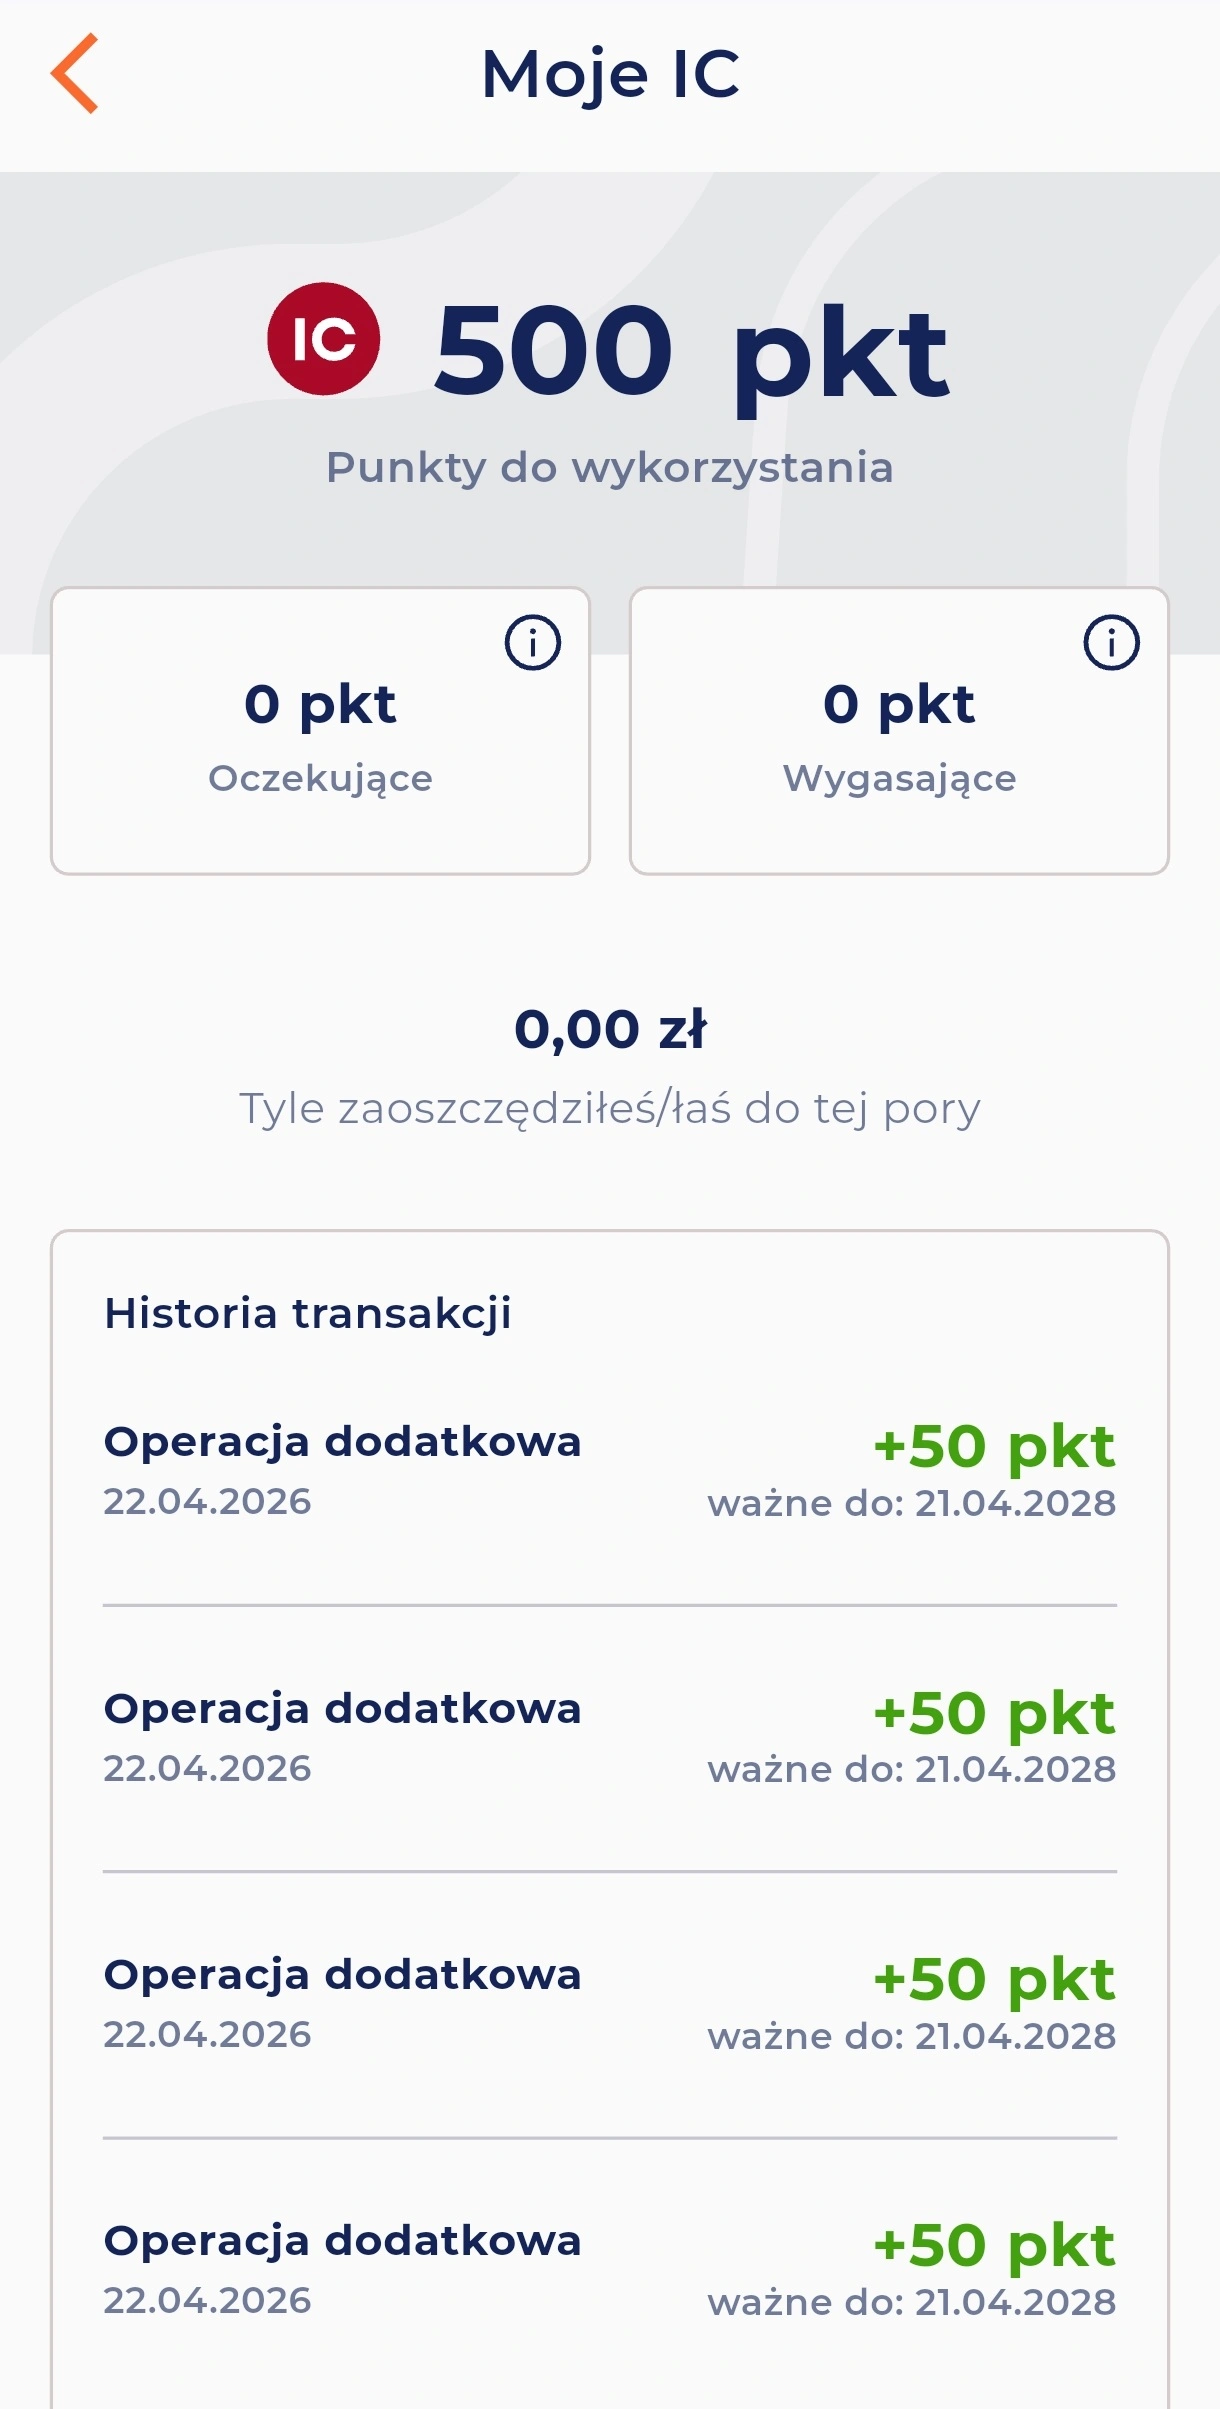Tap the second transaction's ważne do date
1220x2409 pixels.
(911, 1770)
